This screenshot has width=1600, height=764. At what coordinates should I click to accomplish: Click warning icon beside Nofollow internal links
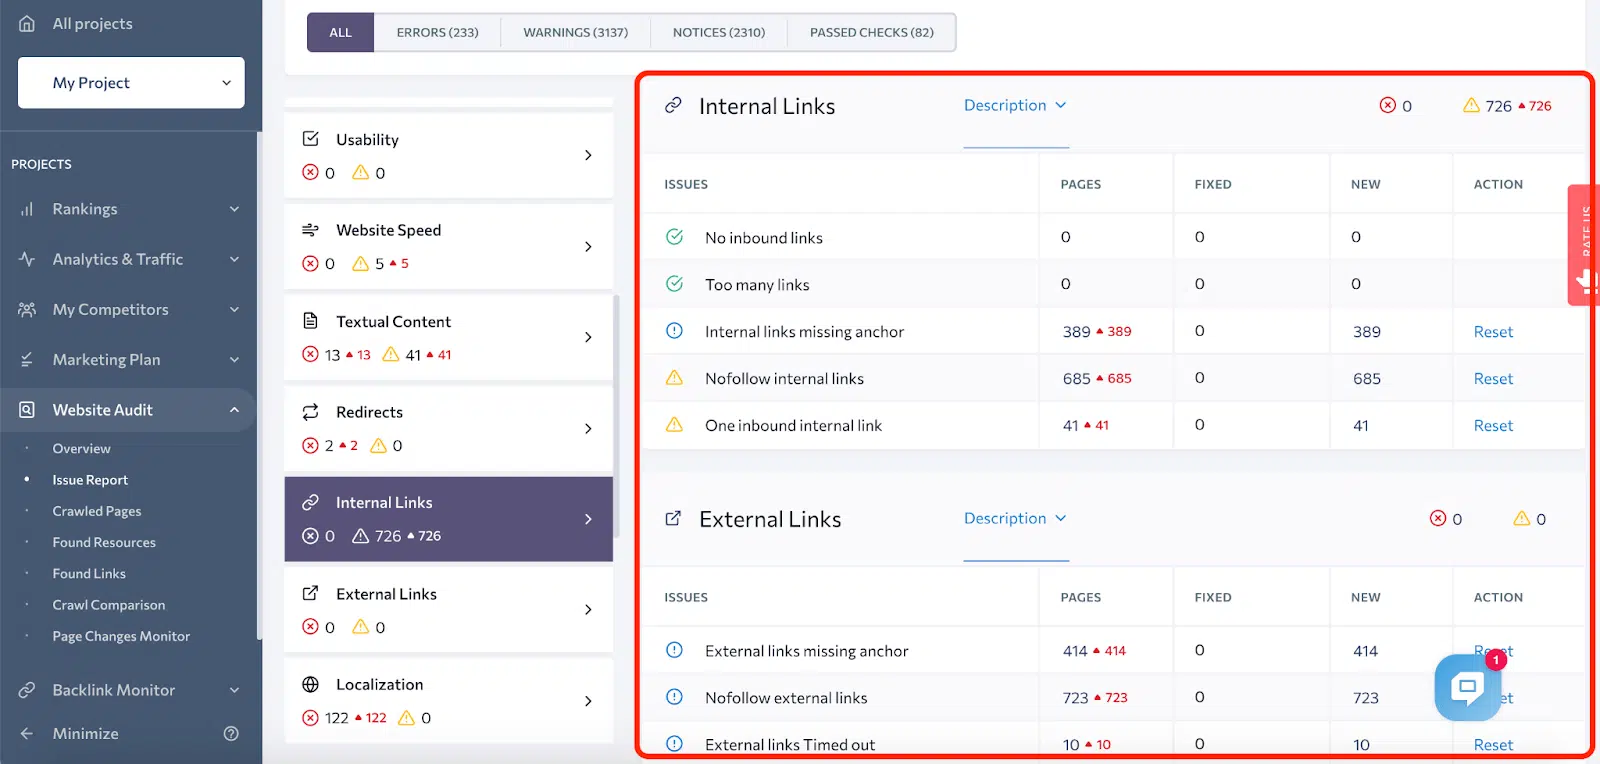[x=675, y=378]
